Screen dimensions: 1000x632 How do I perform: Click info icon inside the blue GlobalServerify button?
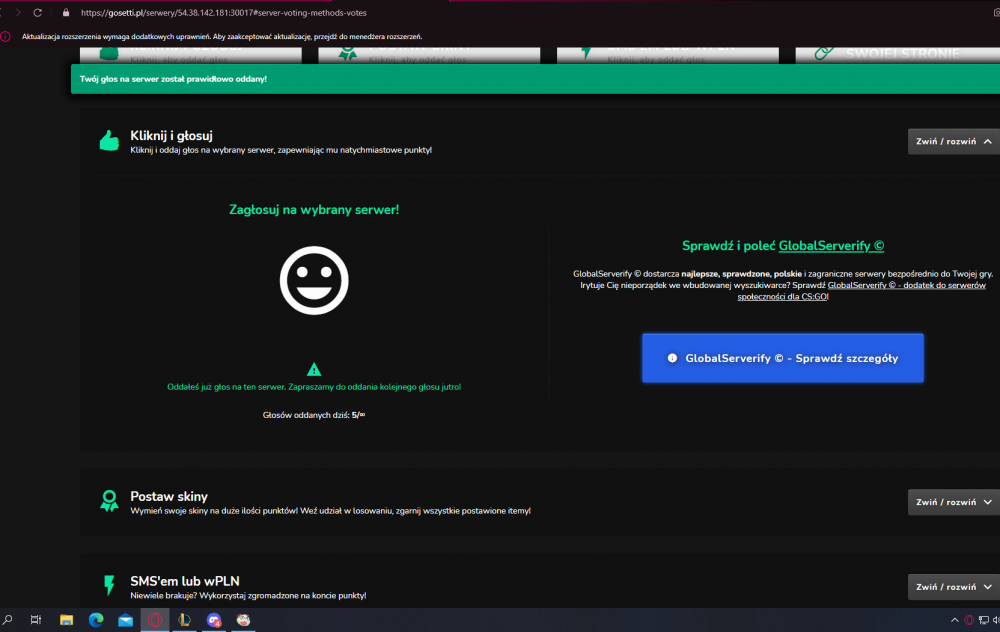(x=672, y=358)
